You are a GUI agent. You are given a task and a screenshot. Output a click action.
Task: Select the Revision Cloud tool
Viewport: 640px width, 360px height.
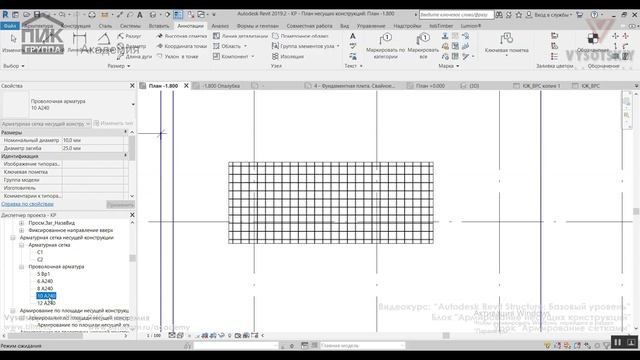[300, 36]
